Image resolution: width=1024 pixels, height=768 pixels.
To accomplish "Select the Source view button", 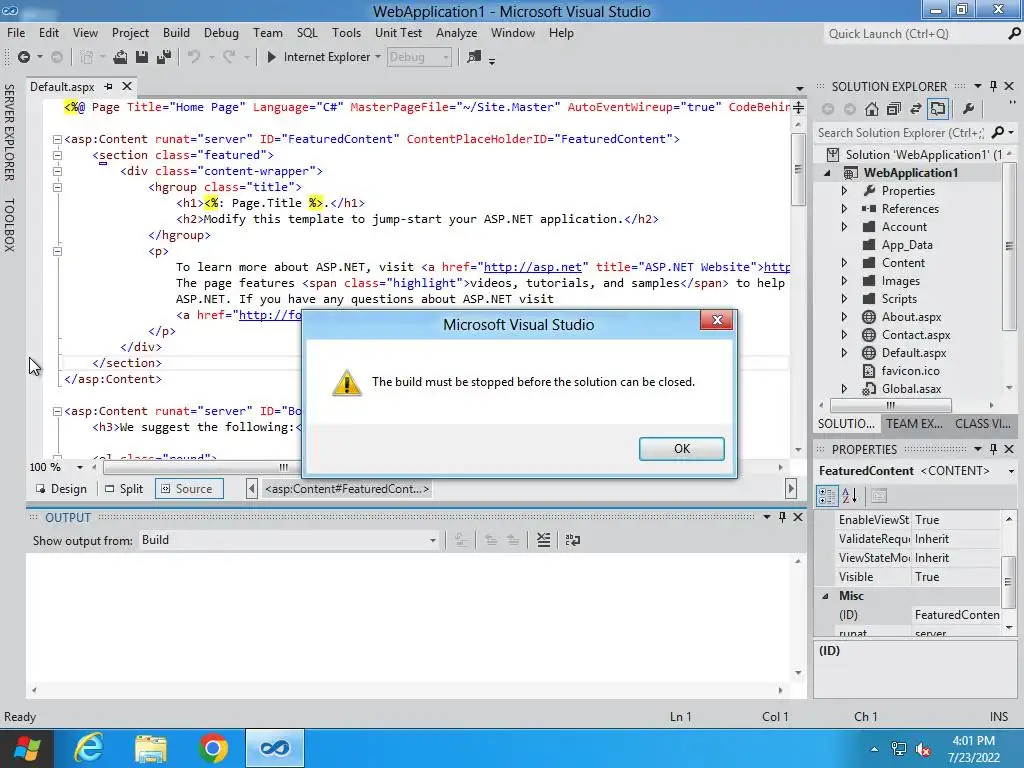I will pyautogui.click(x=189, y=488).
